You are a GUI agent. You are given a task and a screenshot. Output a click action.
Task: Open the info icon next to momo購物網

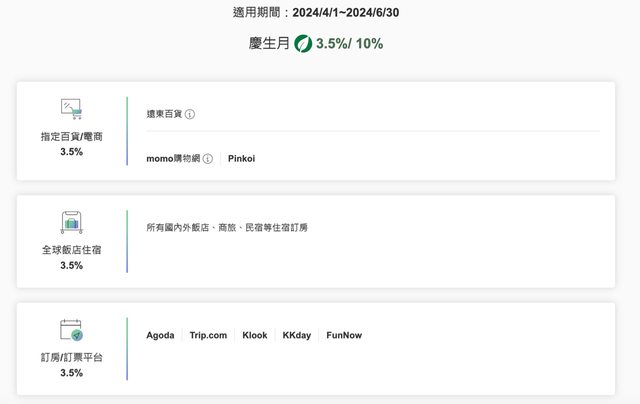coord(208,158)
